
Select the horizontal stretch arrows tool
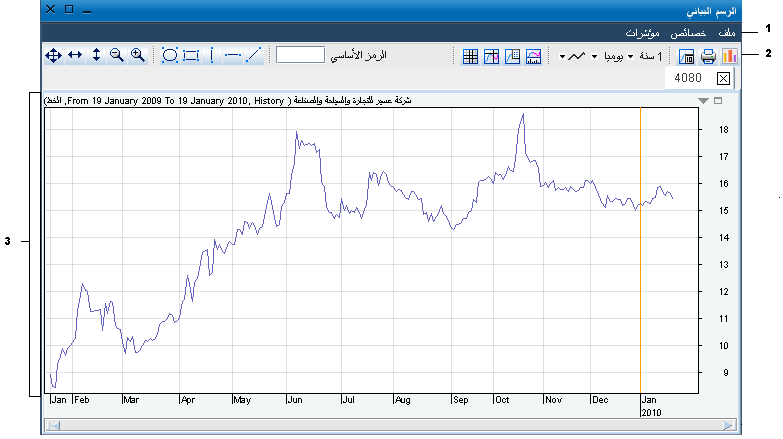pos(75,55)
